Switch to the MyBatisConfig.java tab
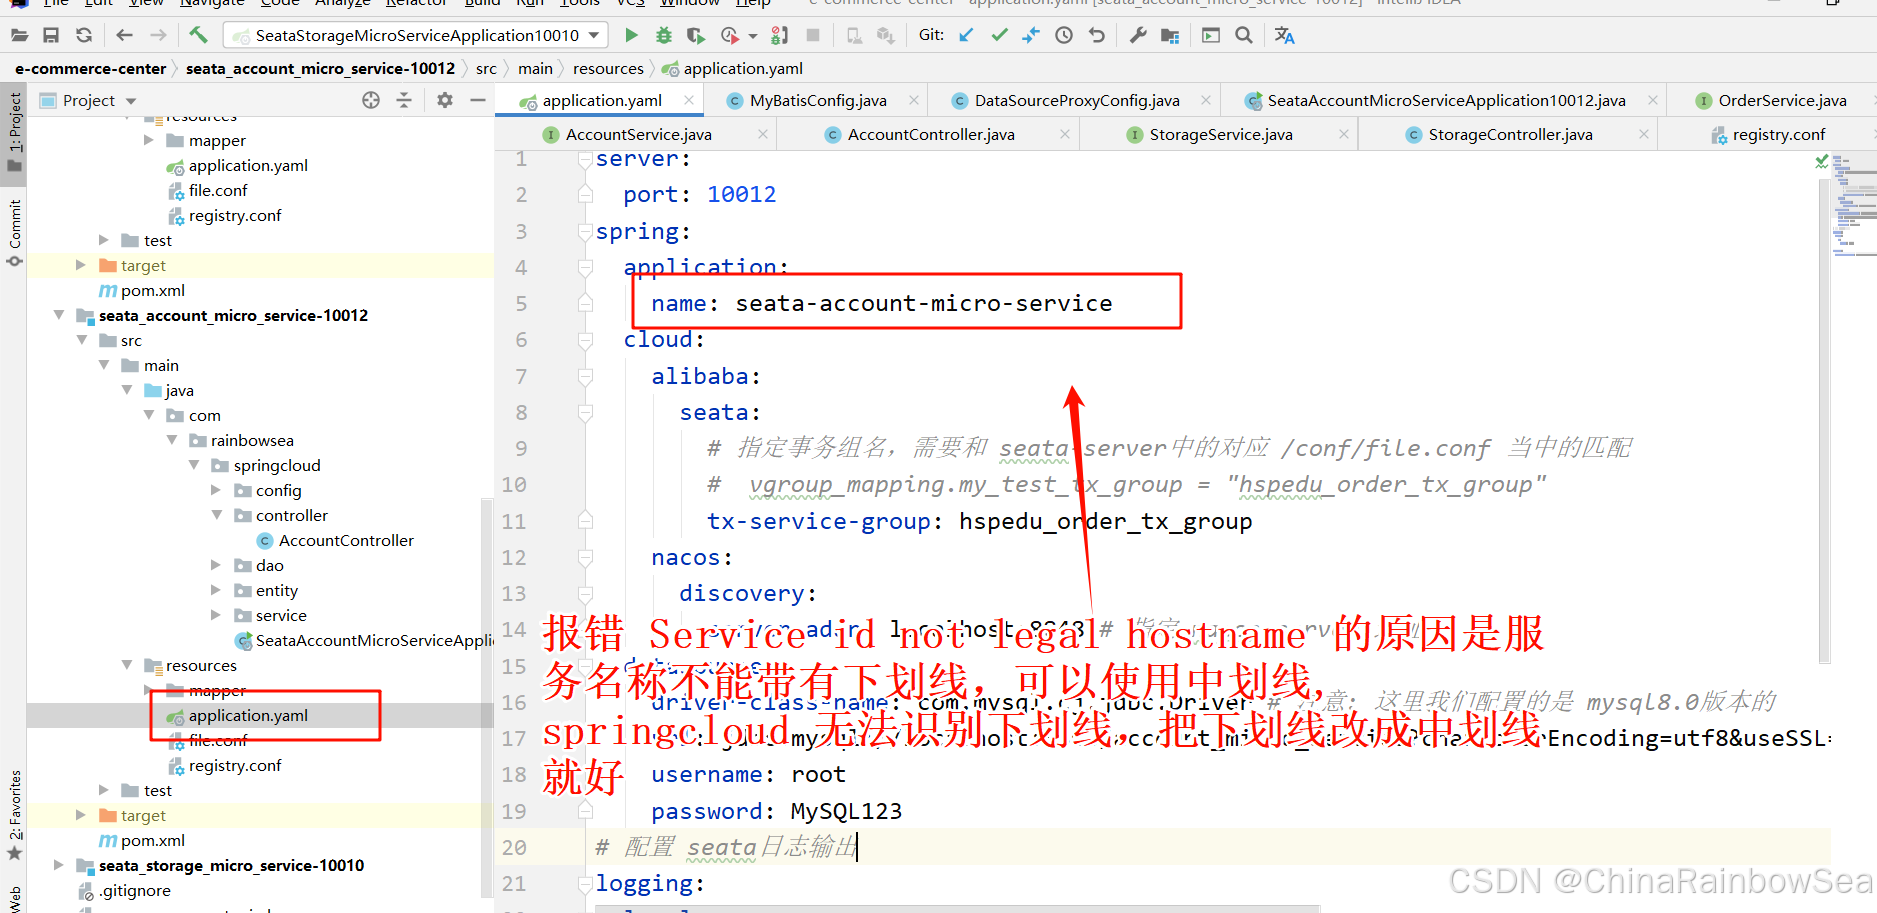Screen dimensions: 1877x913 click(x=817, y=100)
